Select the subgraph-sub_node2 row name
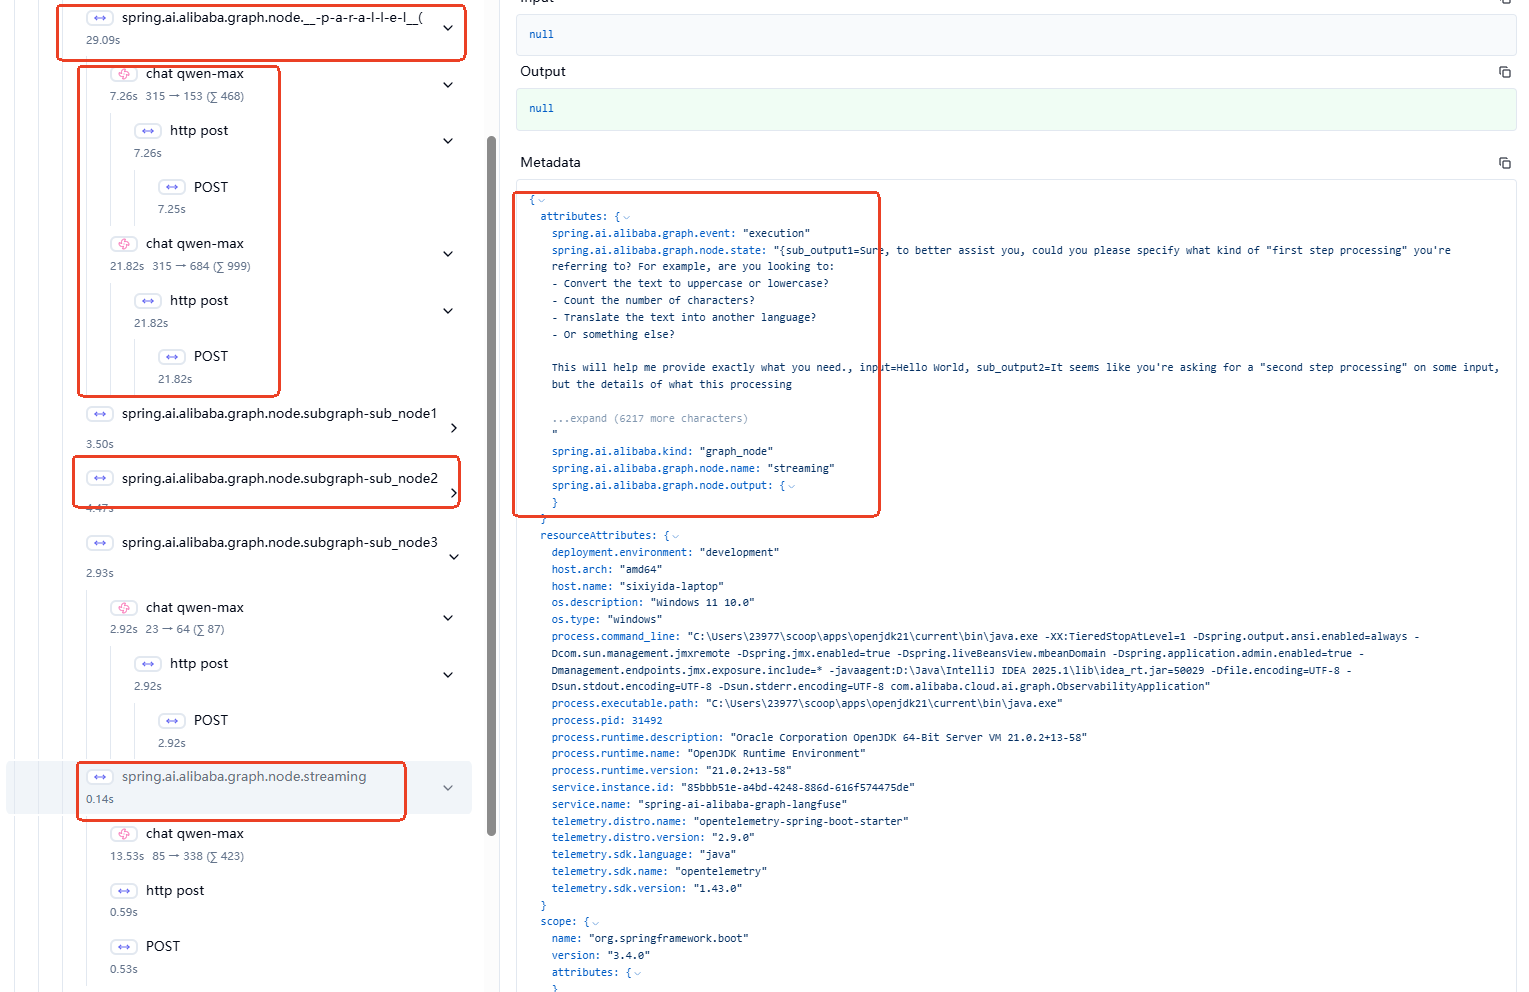Screen dimensions: 1529x992 coord(280,479)
